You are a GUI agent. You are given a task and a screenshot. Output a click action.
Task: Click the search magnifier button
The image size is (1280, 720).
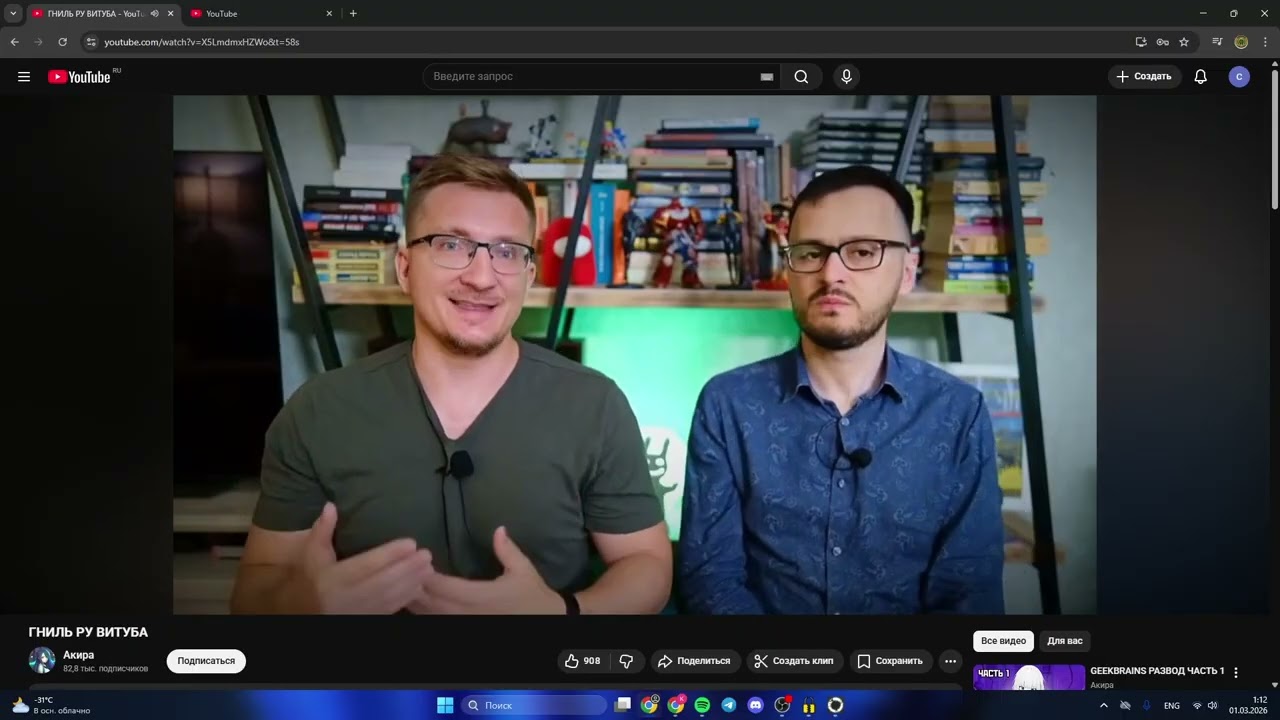[x=801, y=77]
